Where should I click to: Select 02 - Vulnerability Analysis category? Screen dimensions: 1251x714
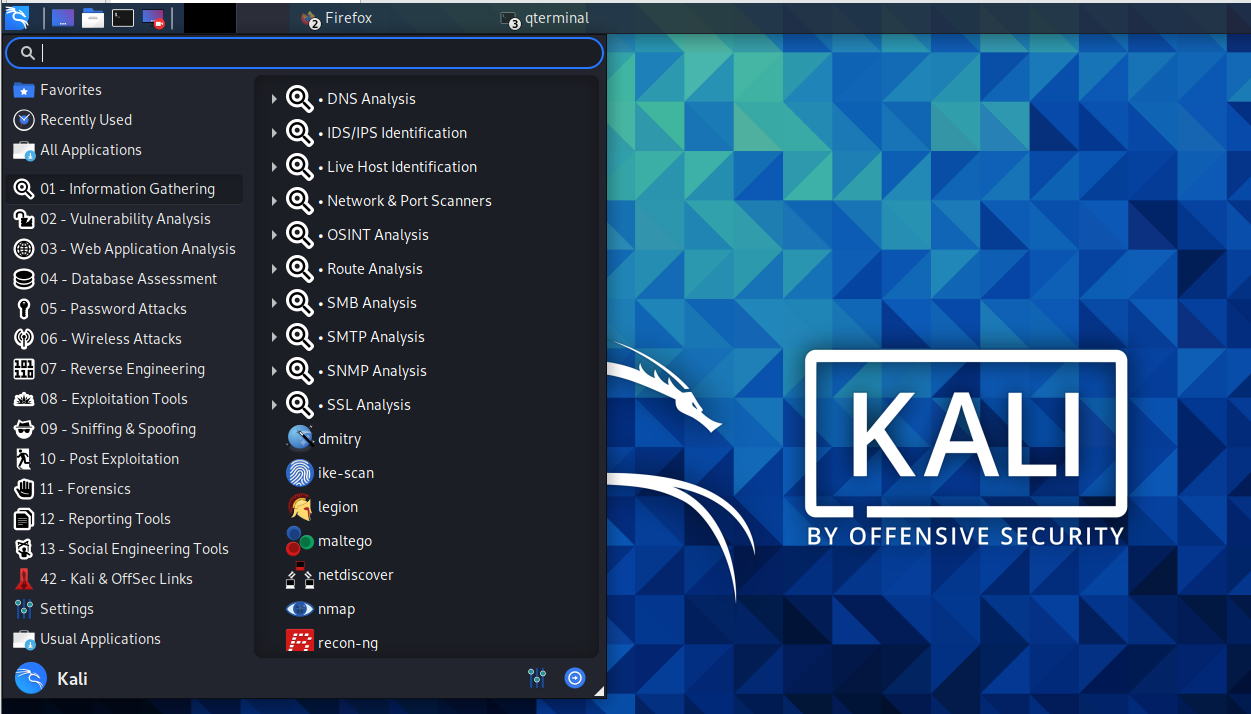(x=124, y=219)
